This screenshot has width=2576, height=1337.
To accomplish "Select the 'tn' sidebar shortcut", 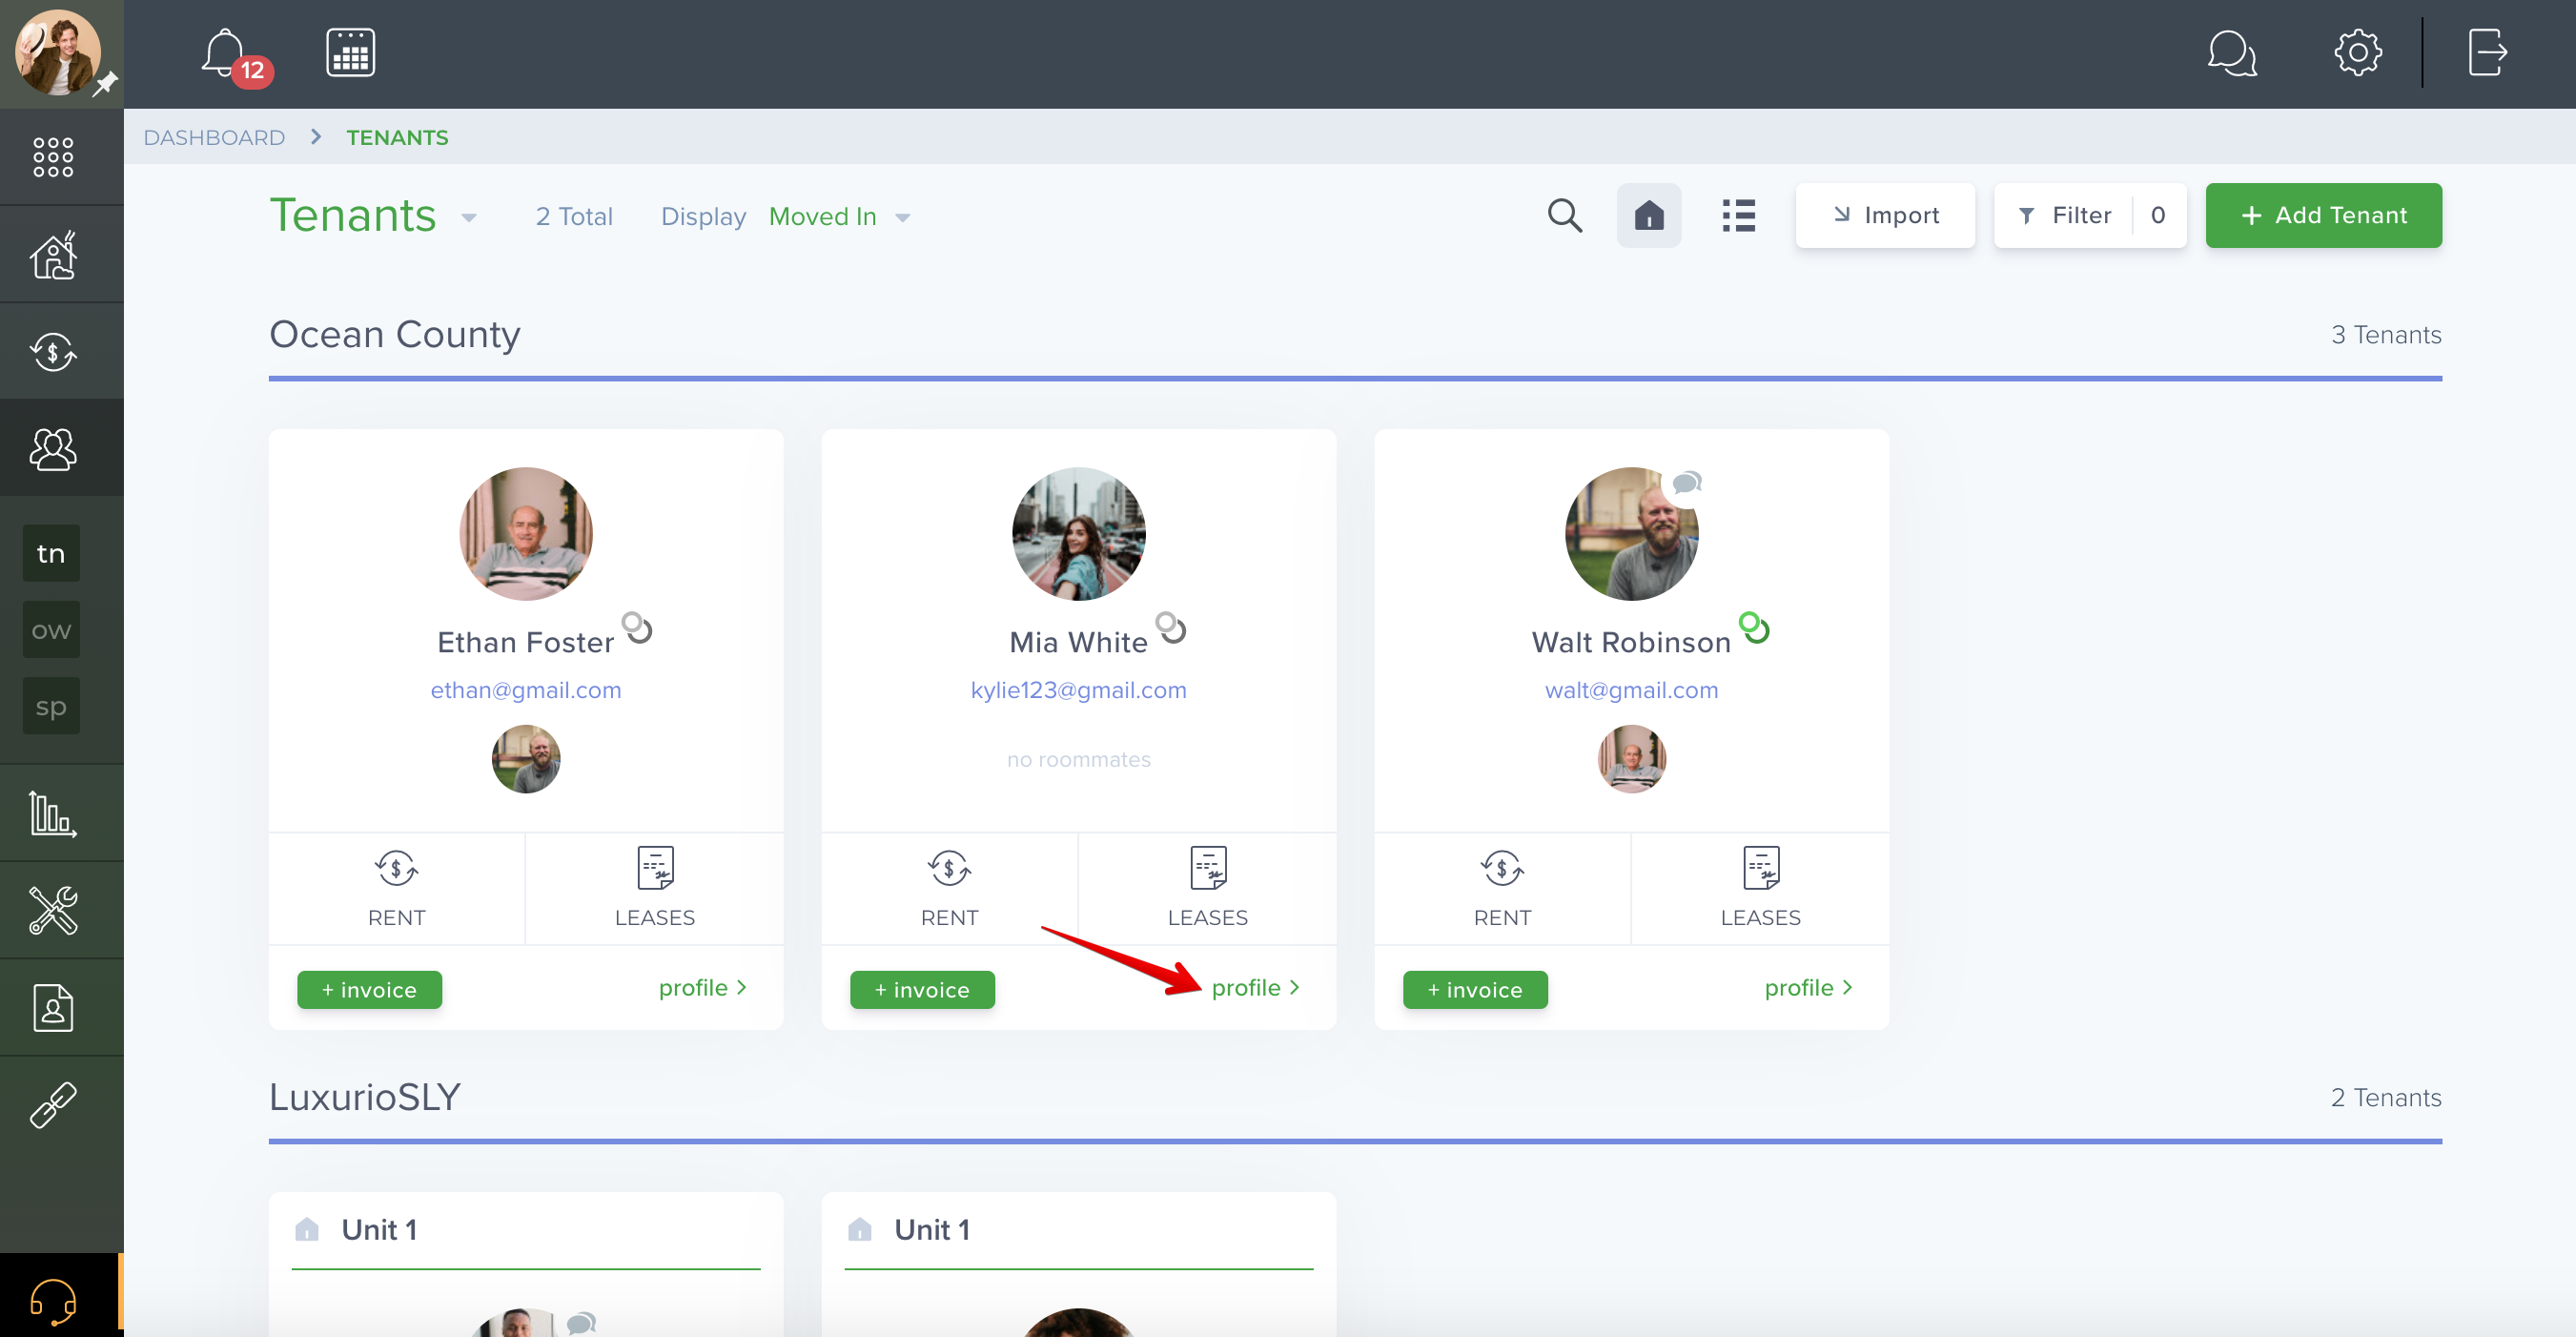I will coord(51,553).
